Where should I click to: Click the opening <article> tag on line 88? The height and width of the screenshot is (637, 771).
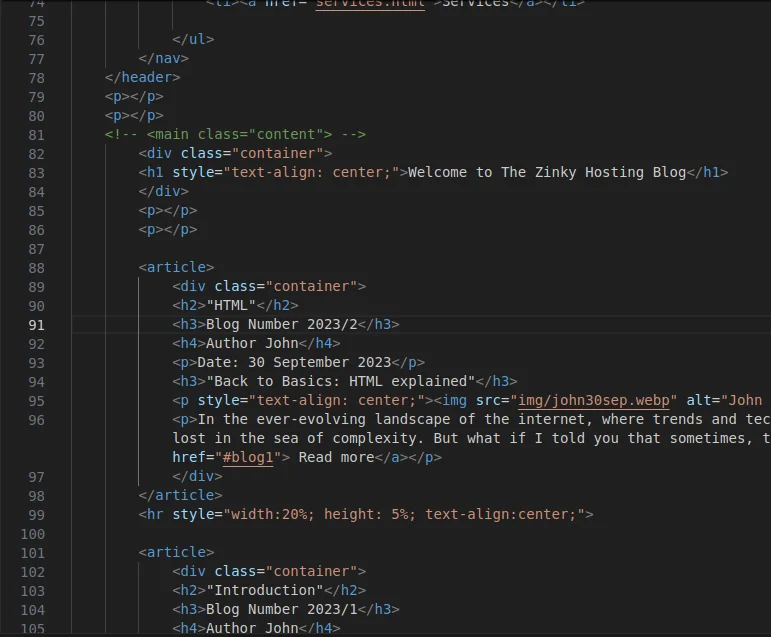point(176,267)
